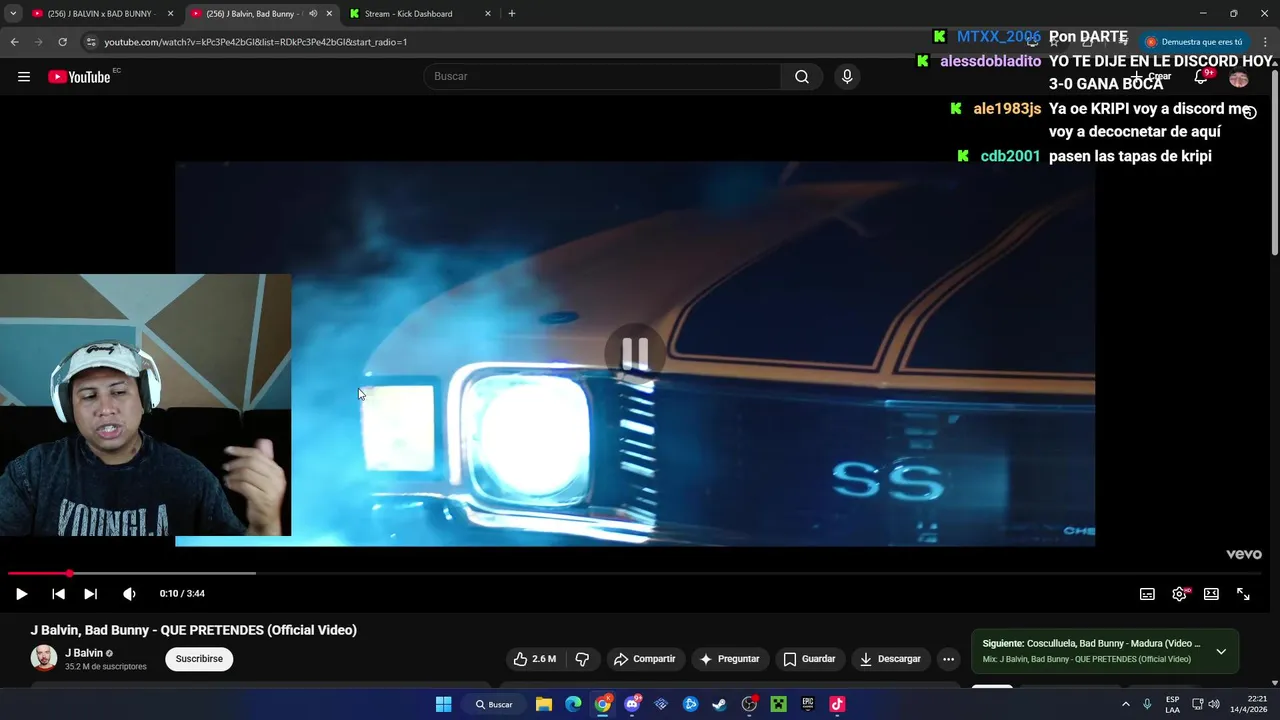Viewport: 1280px width, 720px height.
Task: Open Discord from the taskbar
Action: [632, 704]
